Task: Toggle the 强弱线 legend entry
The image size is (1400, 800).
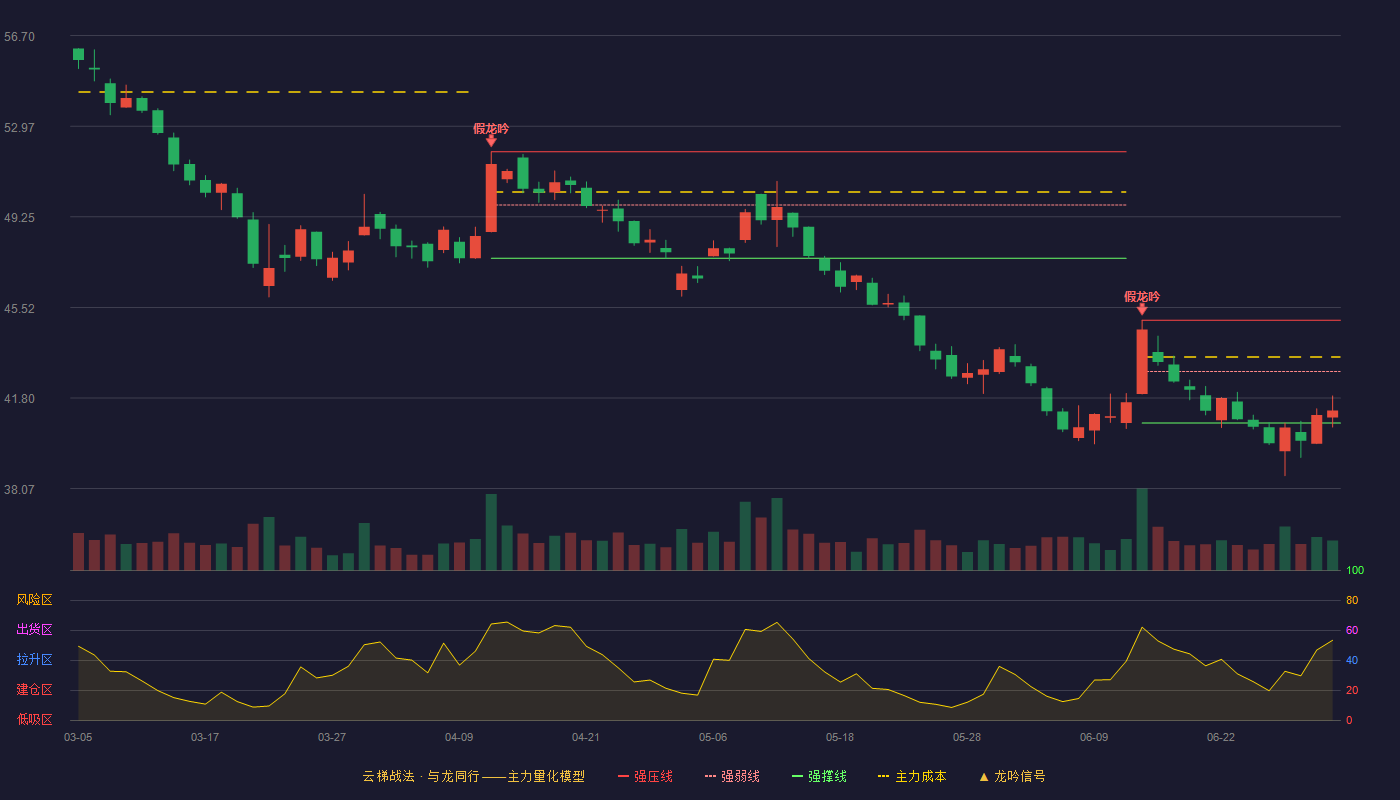Action: click(x=732, y=776)
